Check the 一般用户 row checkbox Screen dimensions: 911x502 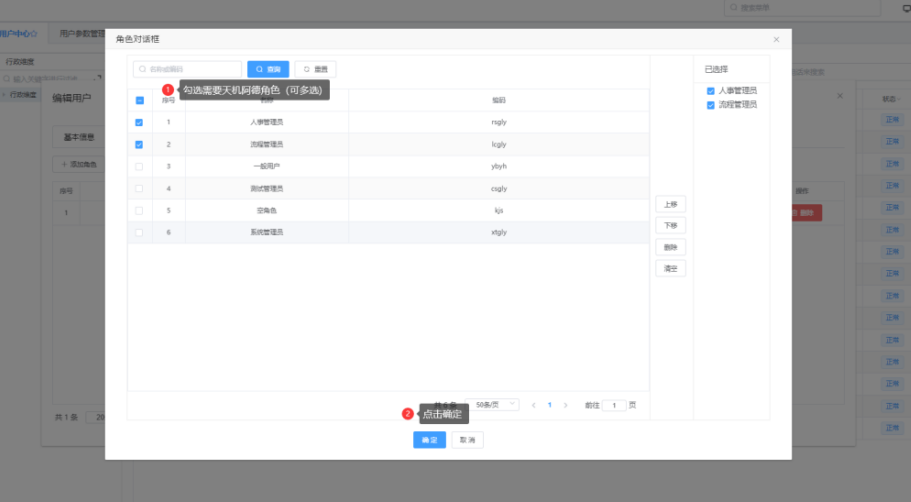coord(139,167)
